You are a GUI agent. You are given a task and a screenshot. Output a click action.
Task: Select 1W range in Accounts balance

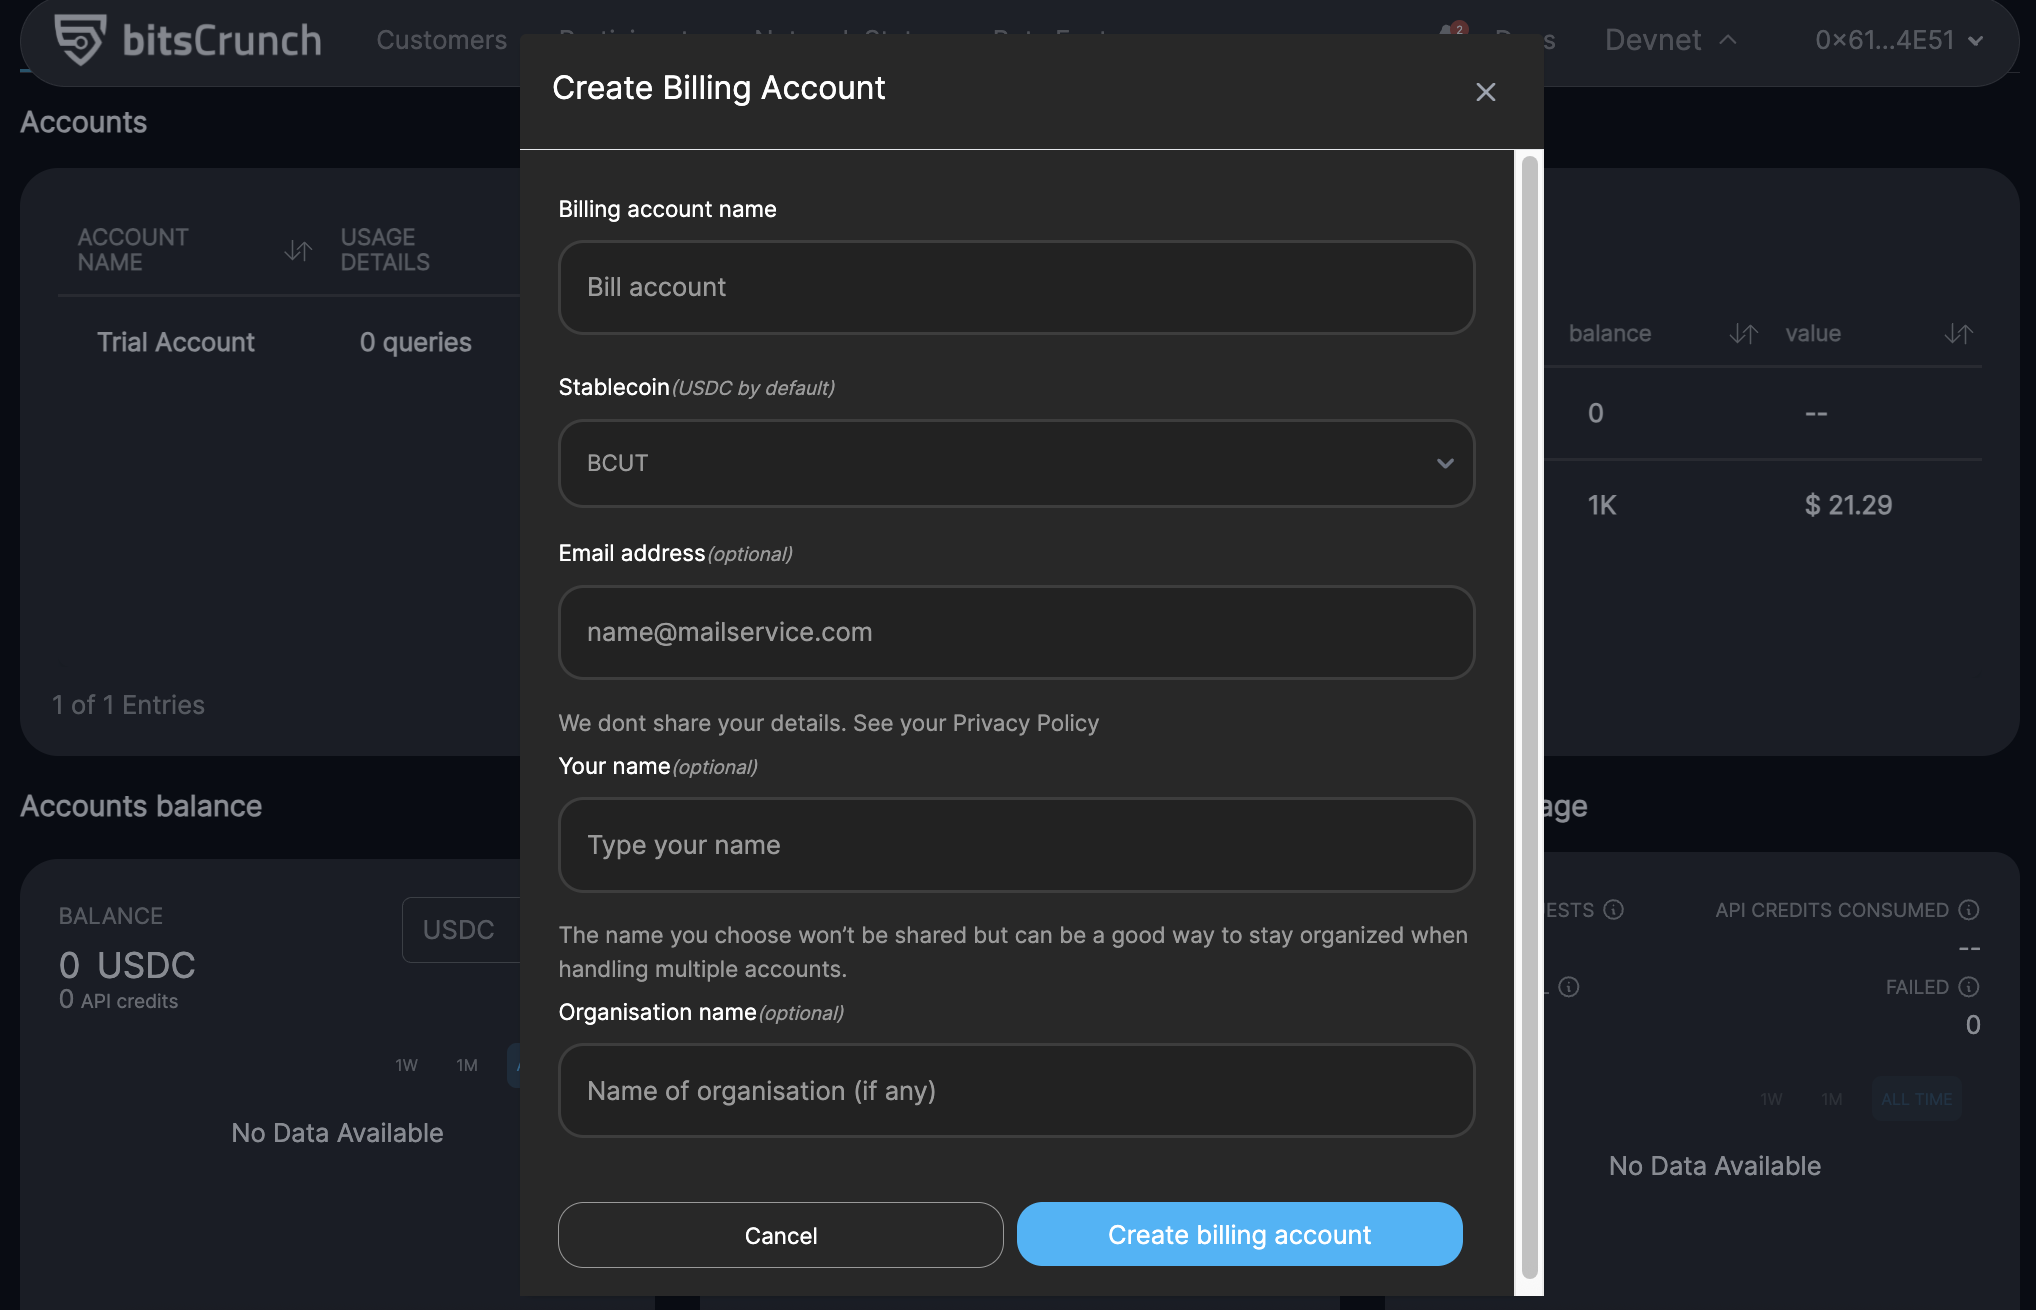[x=406, y=1065]
